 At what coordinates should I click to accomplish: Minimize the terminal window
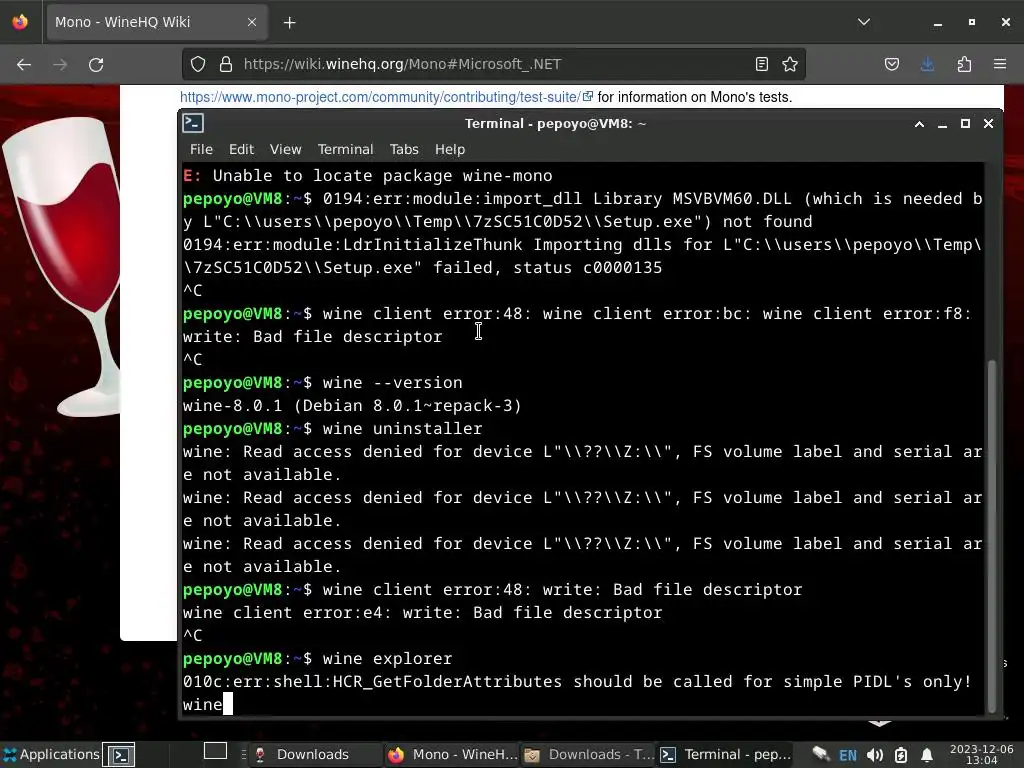tap(942, 123)
